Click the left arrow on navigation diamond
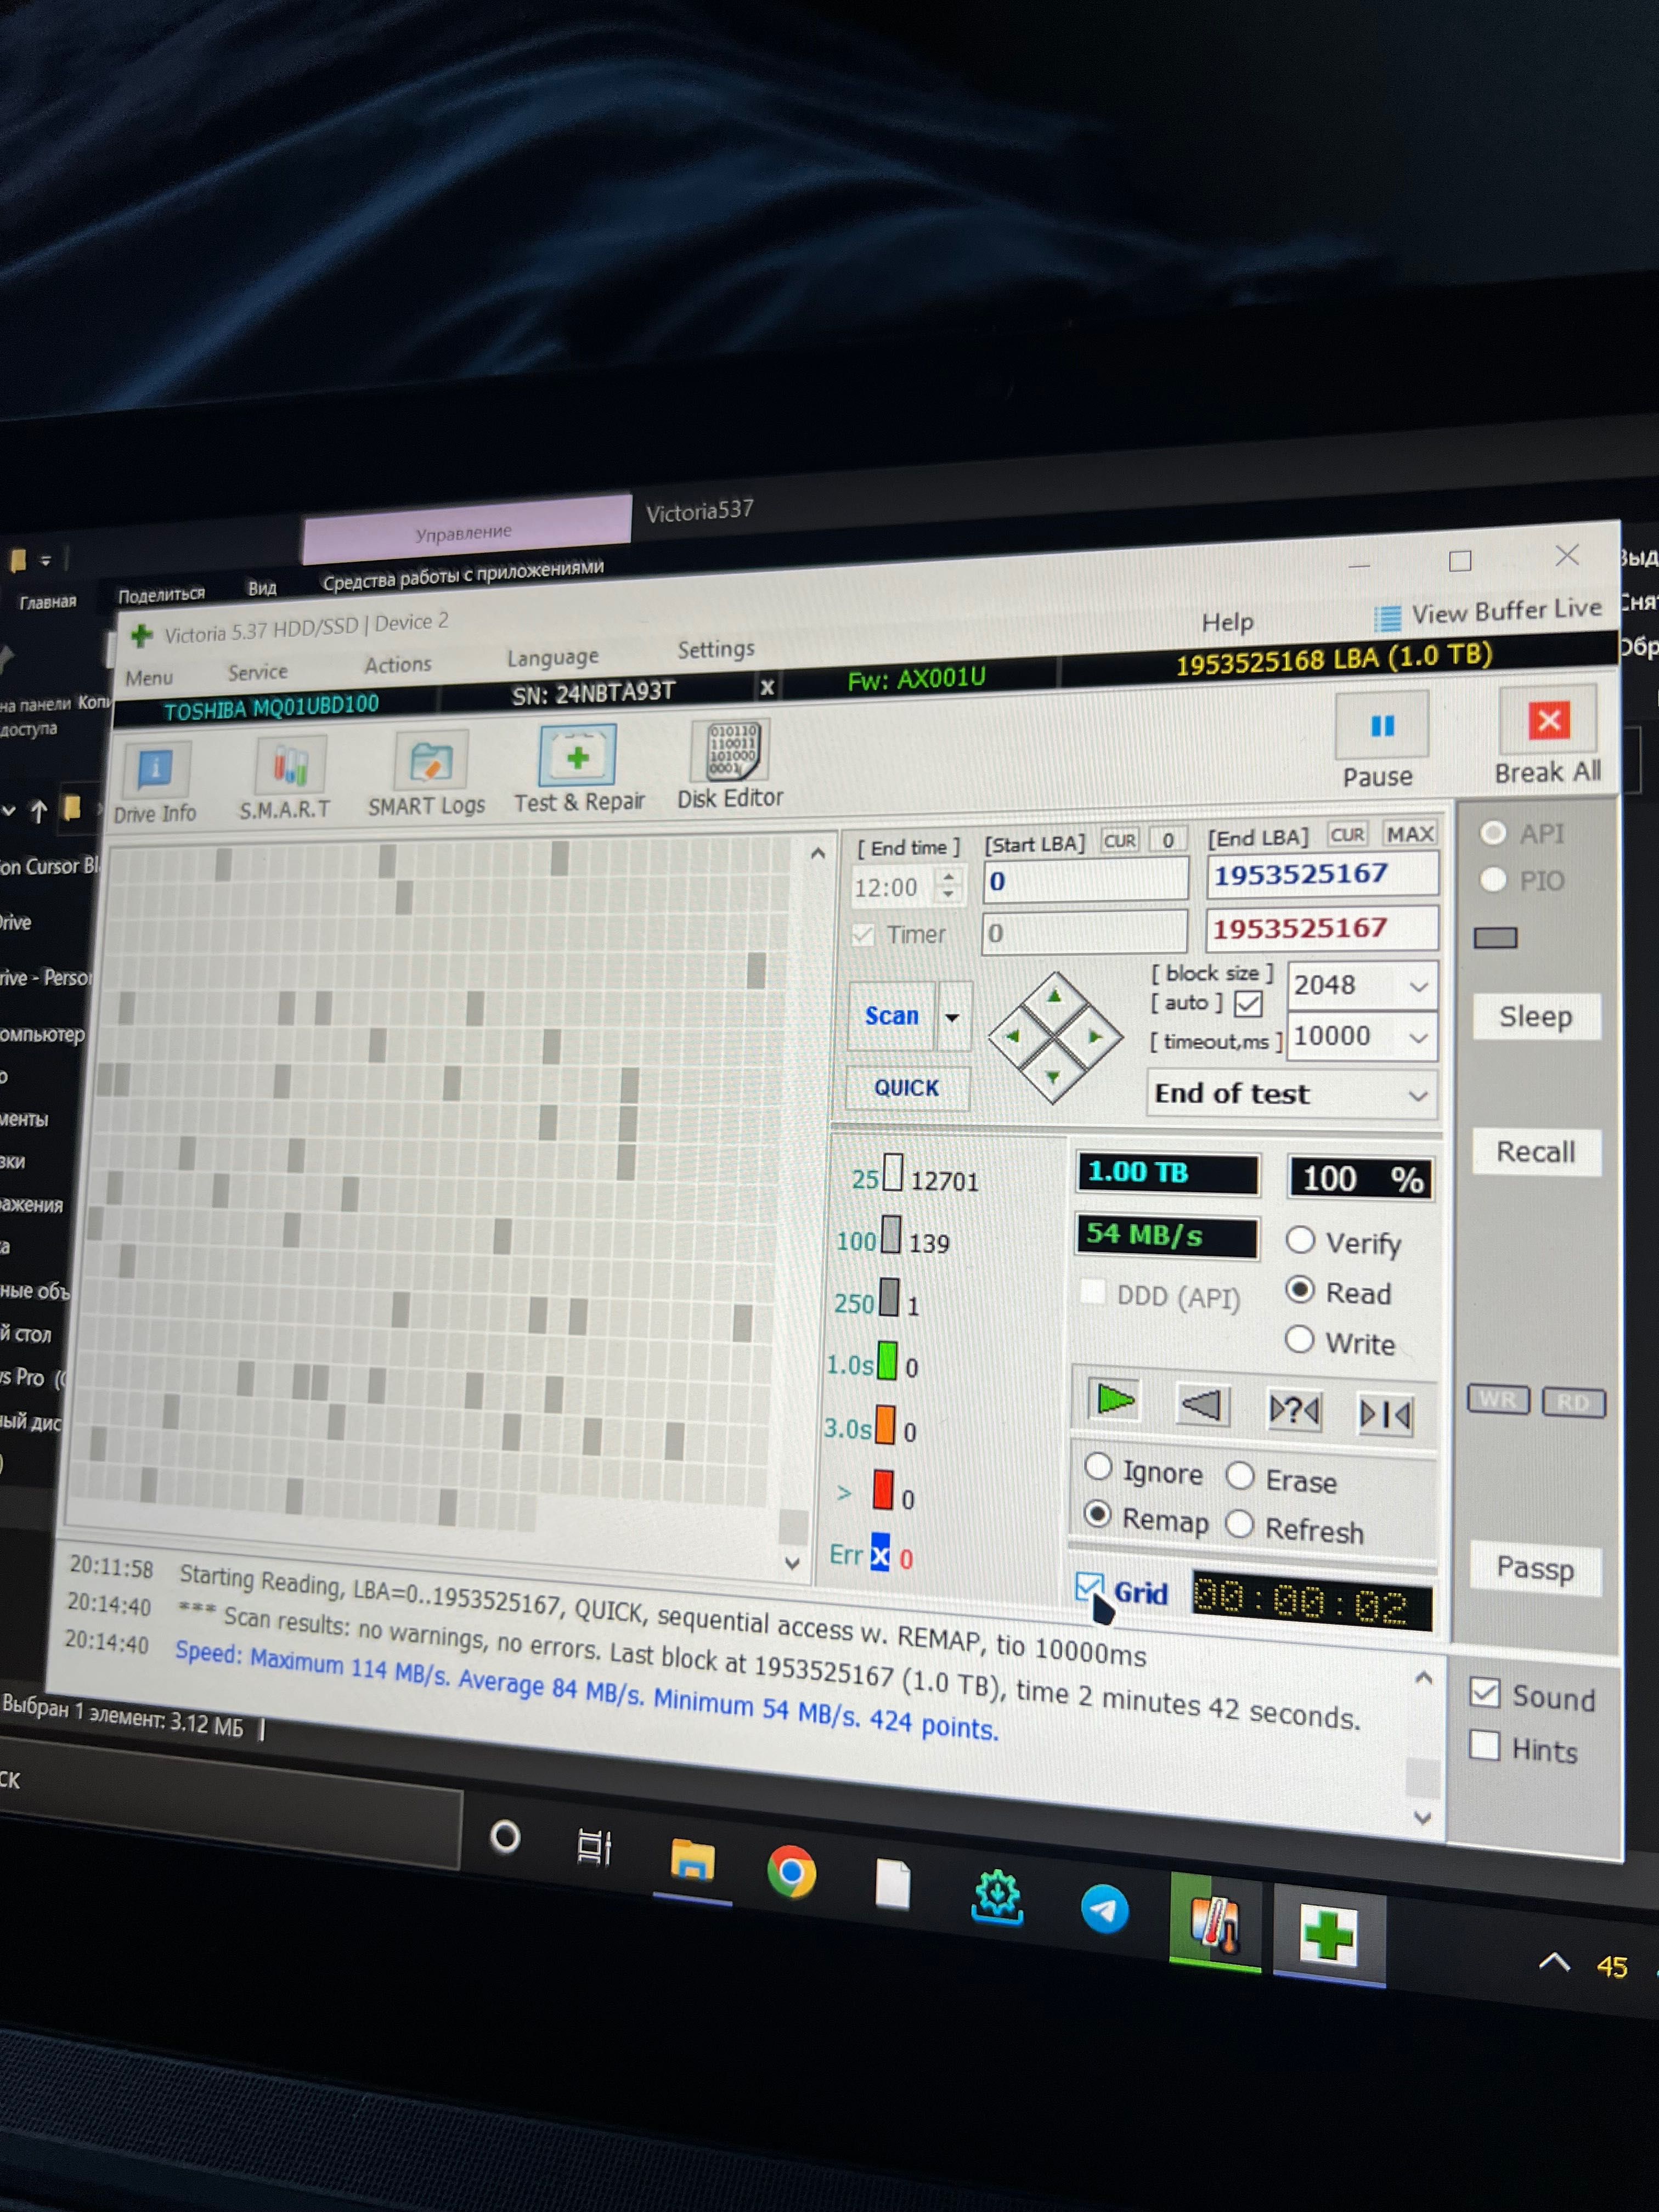This screenshot has width=1659, height=2212. (1012, 1036)
